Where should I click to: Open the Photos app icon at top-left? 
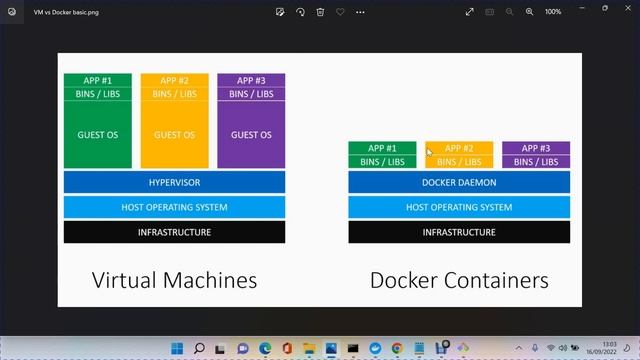pos(12,12)
